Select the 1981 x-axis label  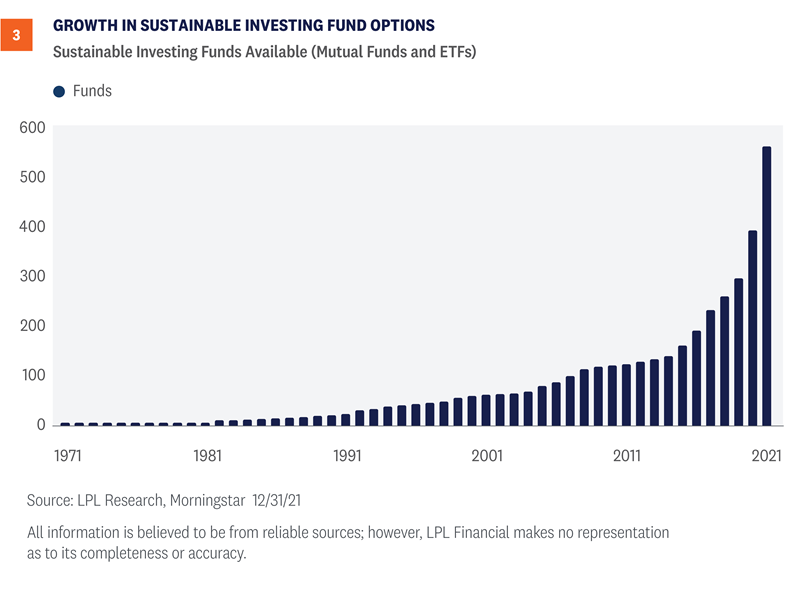coord(206,456)
